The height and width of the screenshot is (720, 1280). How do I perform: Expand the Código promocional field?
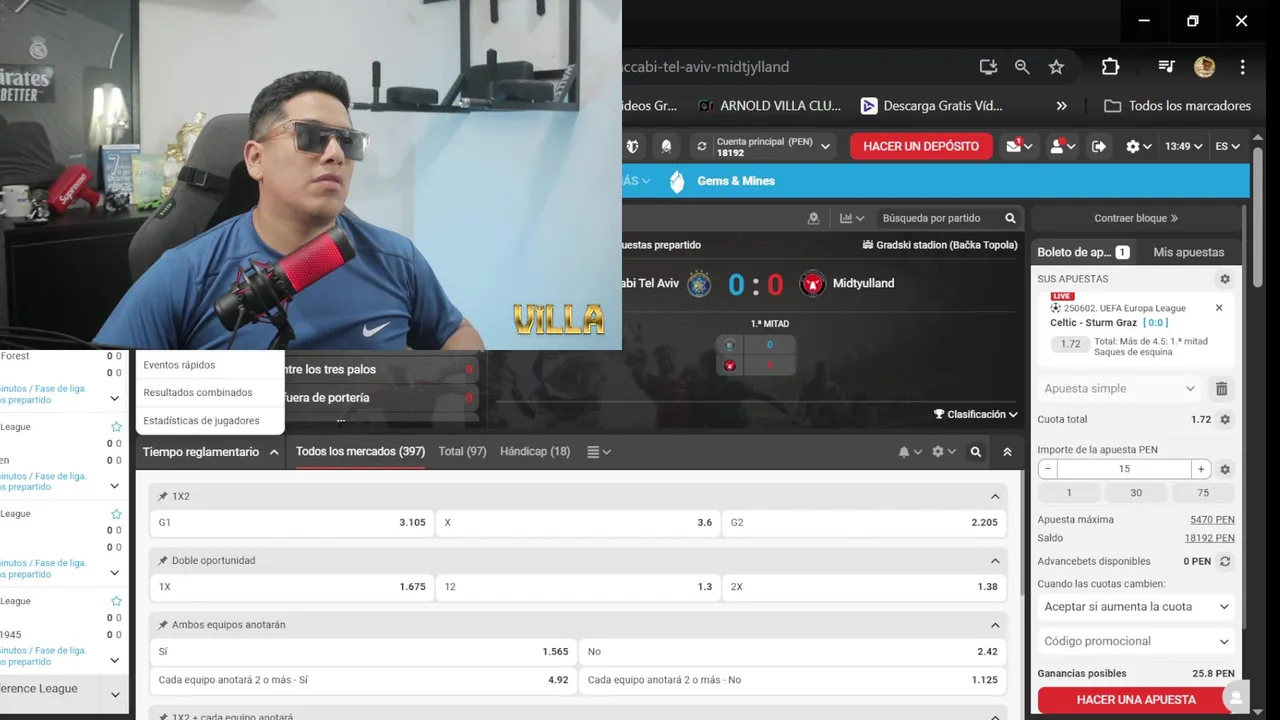[1136, 641]
